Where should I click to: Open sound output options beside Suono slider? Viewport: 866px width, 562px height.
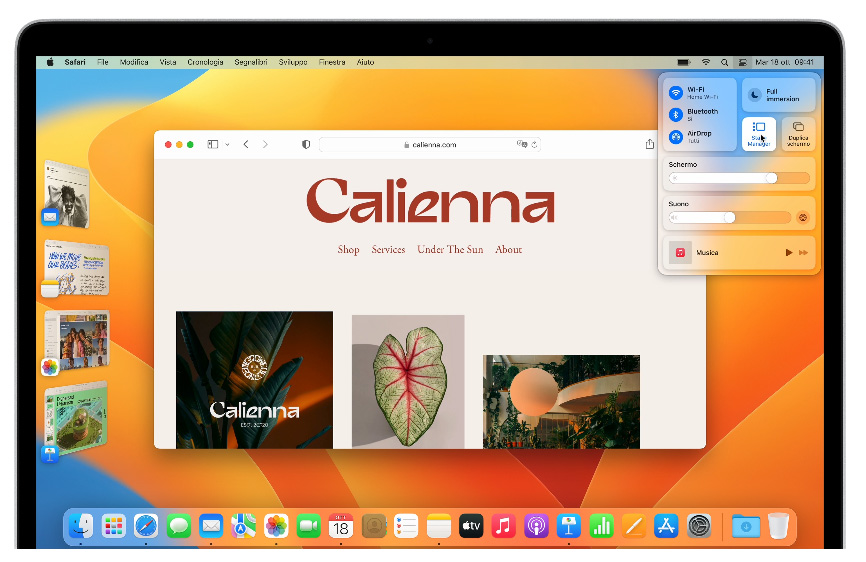(x=803, y=218)
